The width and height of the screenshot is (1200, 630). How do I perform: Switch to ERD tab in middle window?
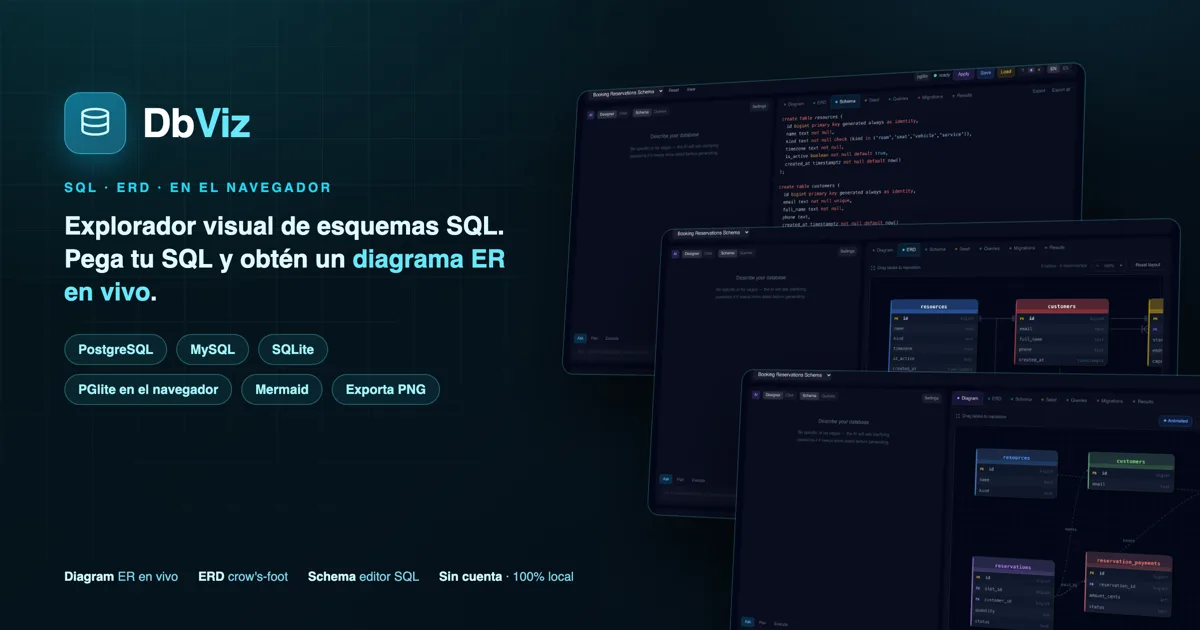pos(909,249)
